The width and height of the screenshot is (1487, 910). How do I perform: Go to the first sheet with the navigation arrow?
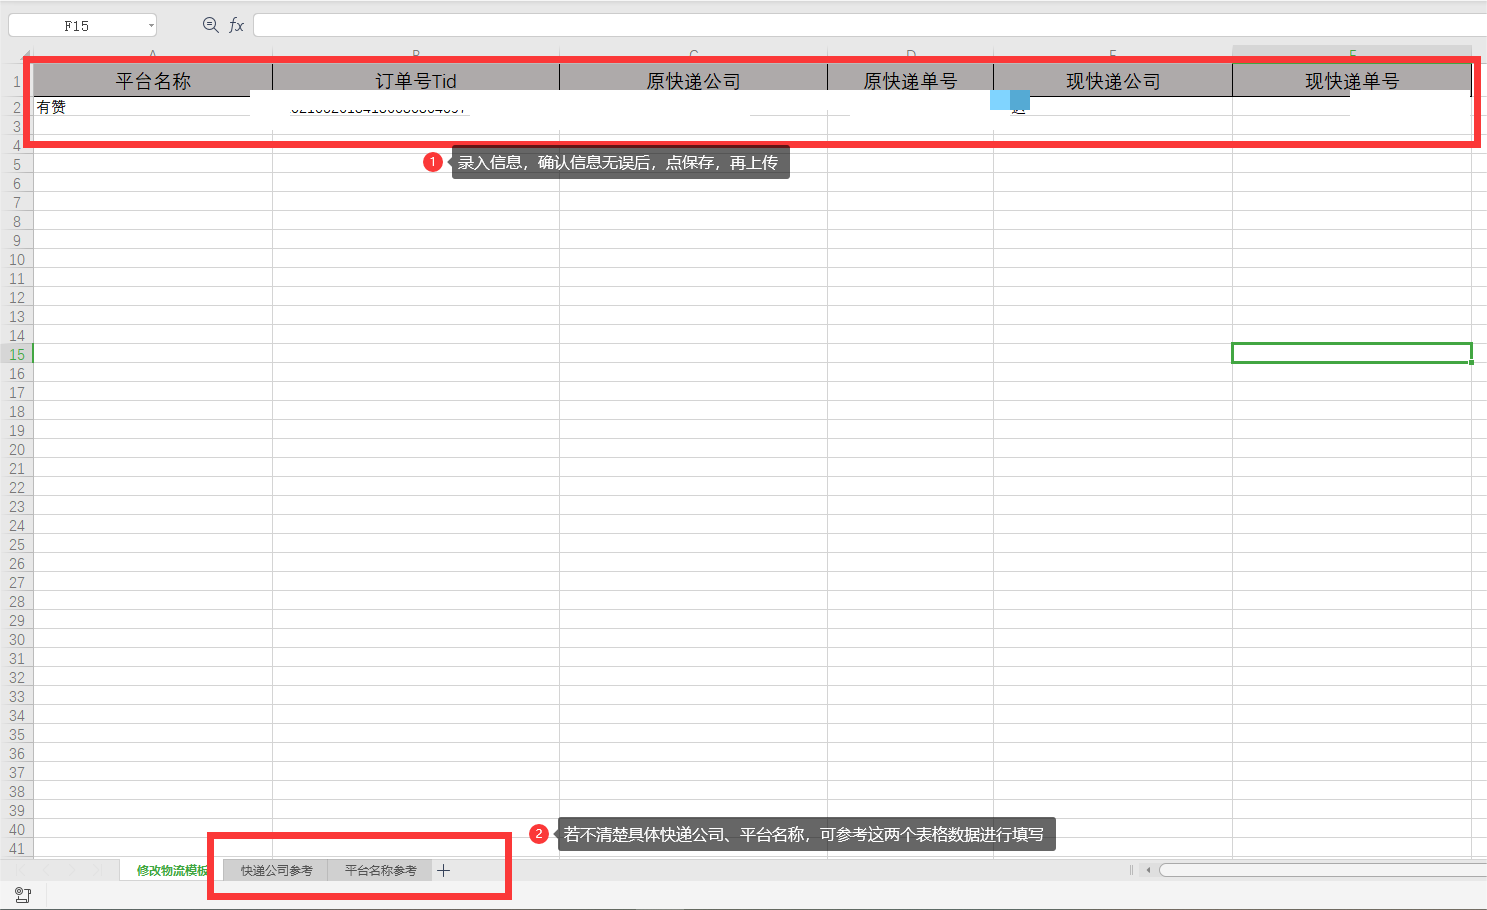click(20, 871)
